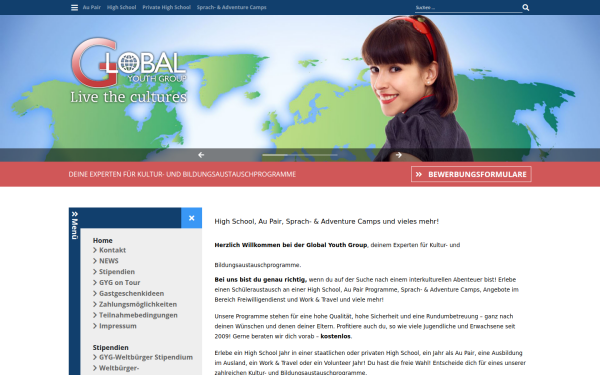Click the vertical Menü label
Screen dimensions: 600x375
[75, 229]
